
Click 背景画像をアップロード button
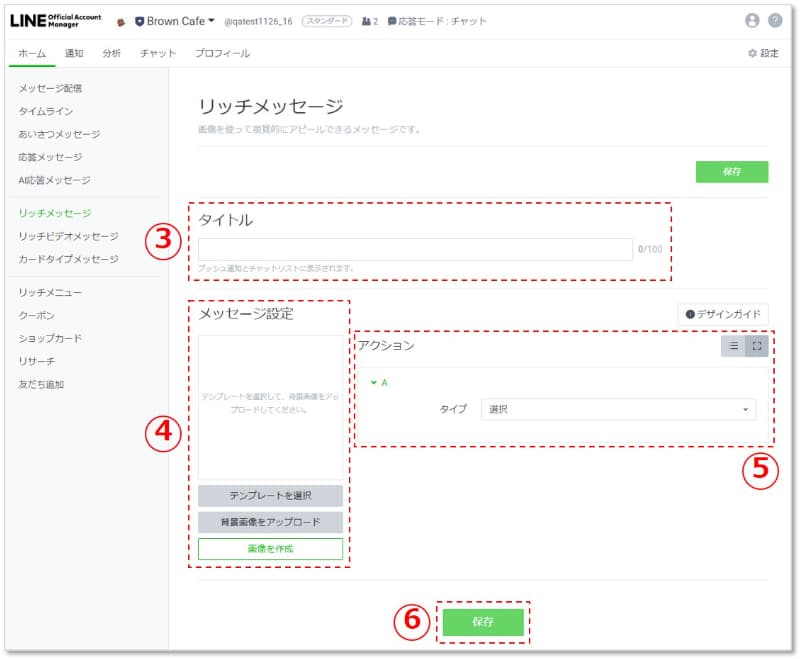pyautogui.click(x=270, y=523)
